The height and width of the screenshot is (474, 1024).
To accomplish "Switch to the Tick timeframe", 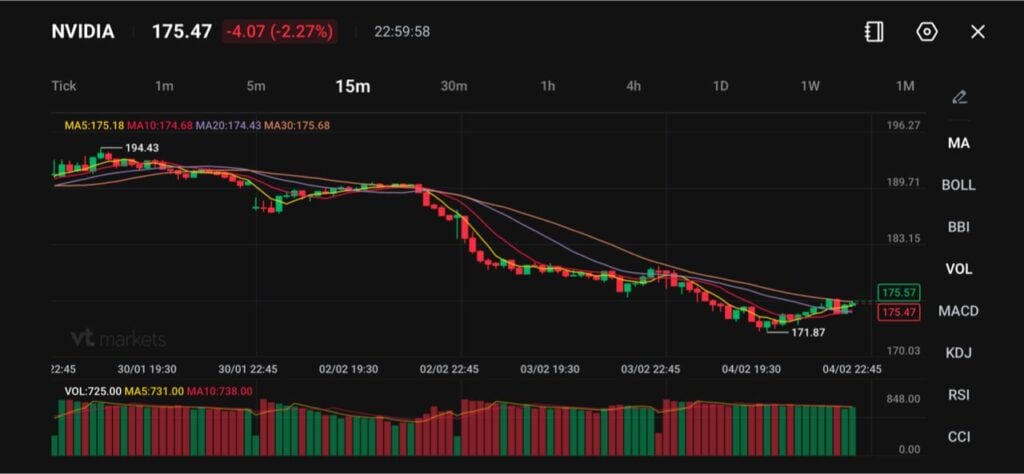I will [x=64, y=86].
